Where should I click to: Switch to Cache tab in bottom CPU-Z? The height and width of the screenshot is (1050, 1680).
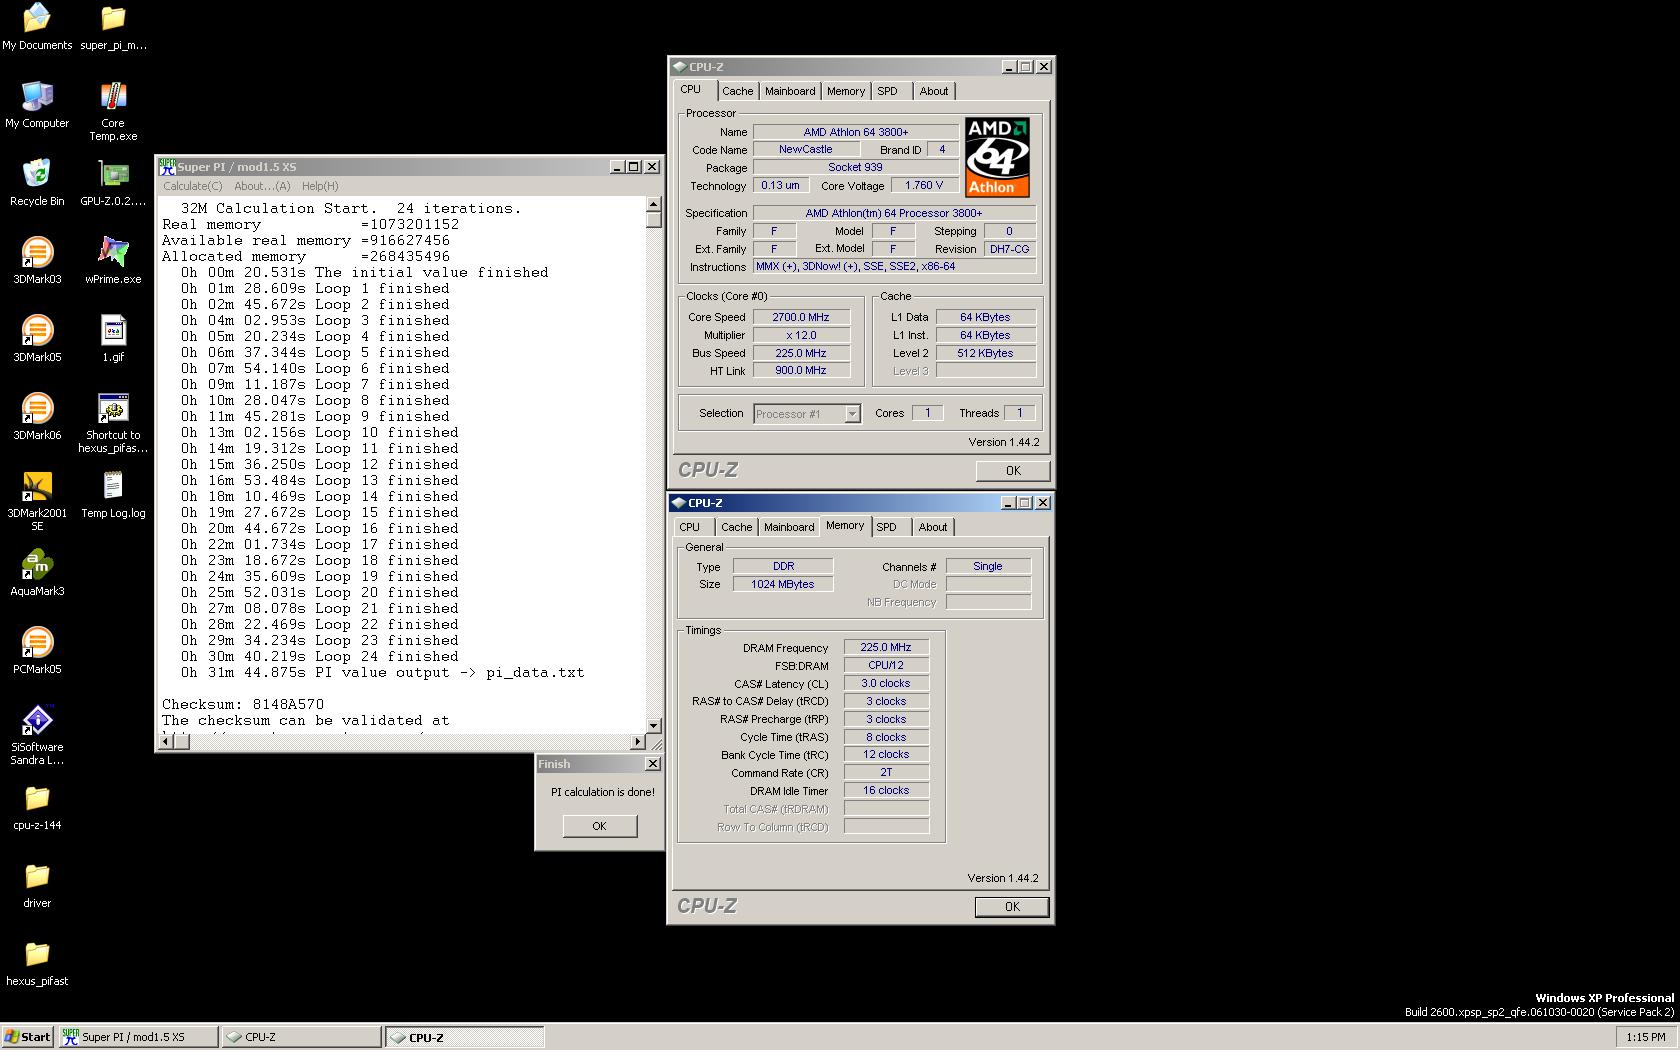(736, 527)
